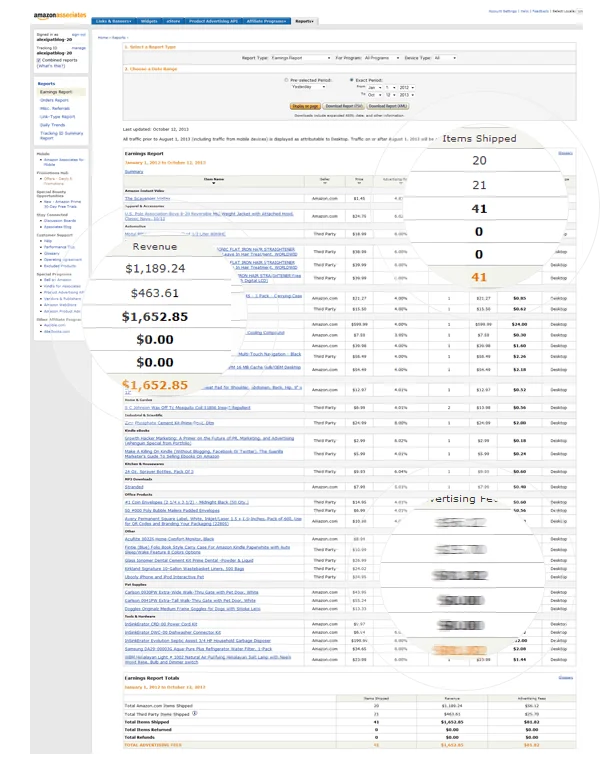
Task: Open the InSinkErator CRD-00 Power Cord link
Action: coord(161,624)
